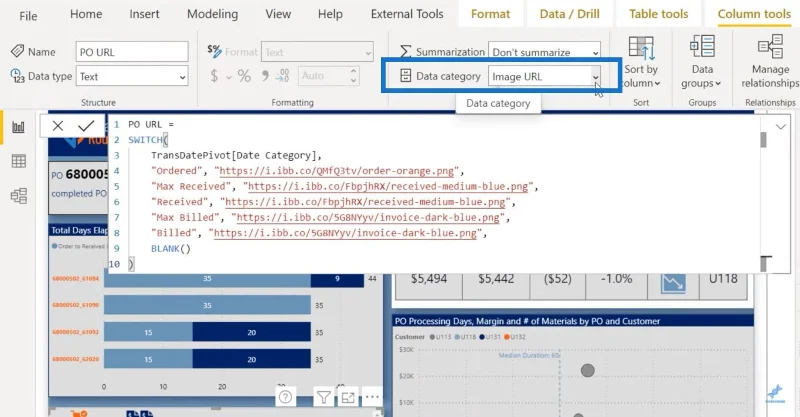Switch to the Format tab
Viewport: 800px width, 417px height.
pyautogui.click(x=490, y=14)
